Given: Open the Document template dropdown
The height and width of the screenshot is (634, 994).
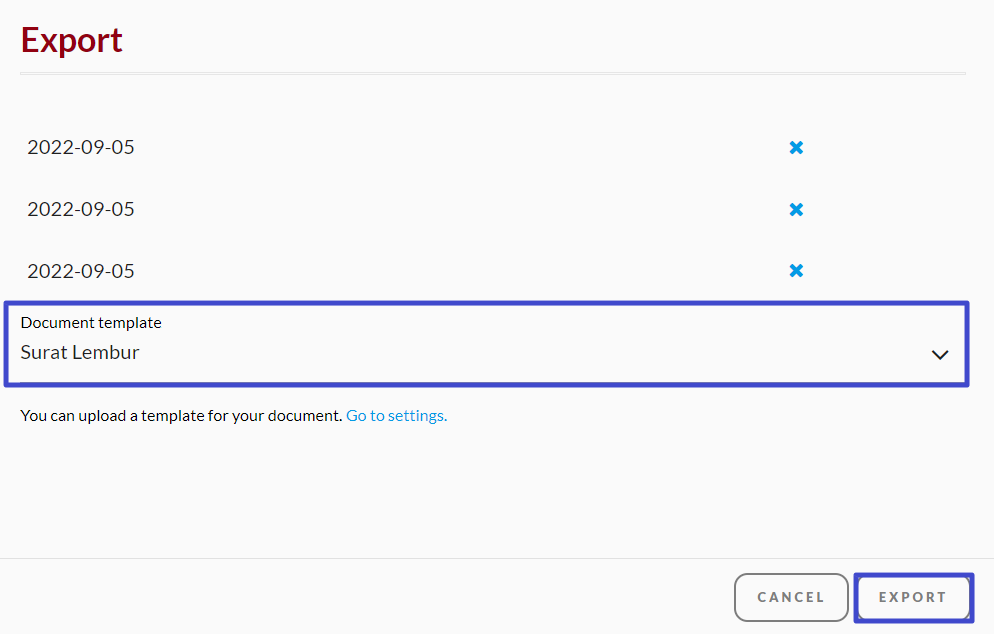Looking at the screenshot, I should coord(486,344).
